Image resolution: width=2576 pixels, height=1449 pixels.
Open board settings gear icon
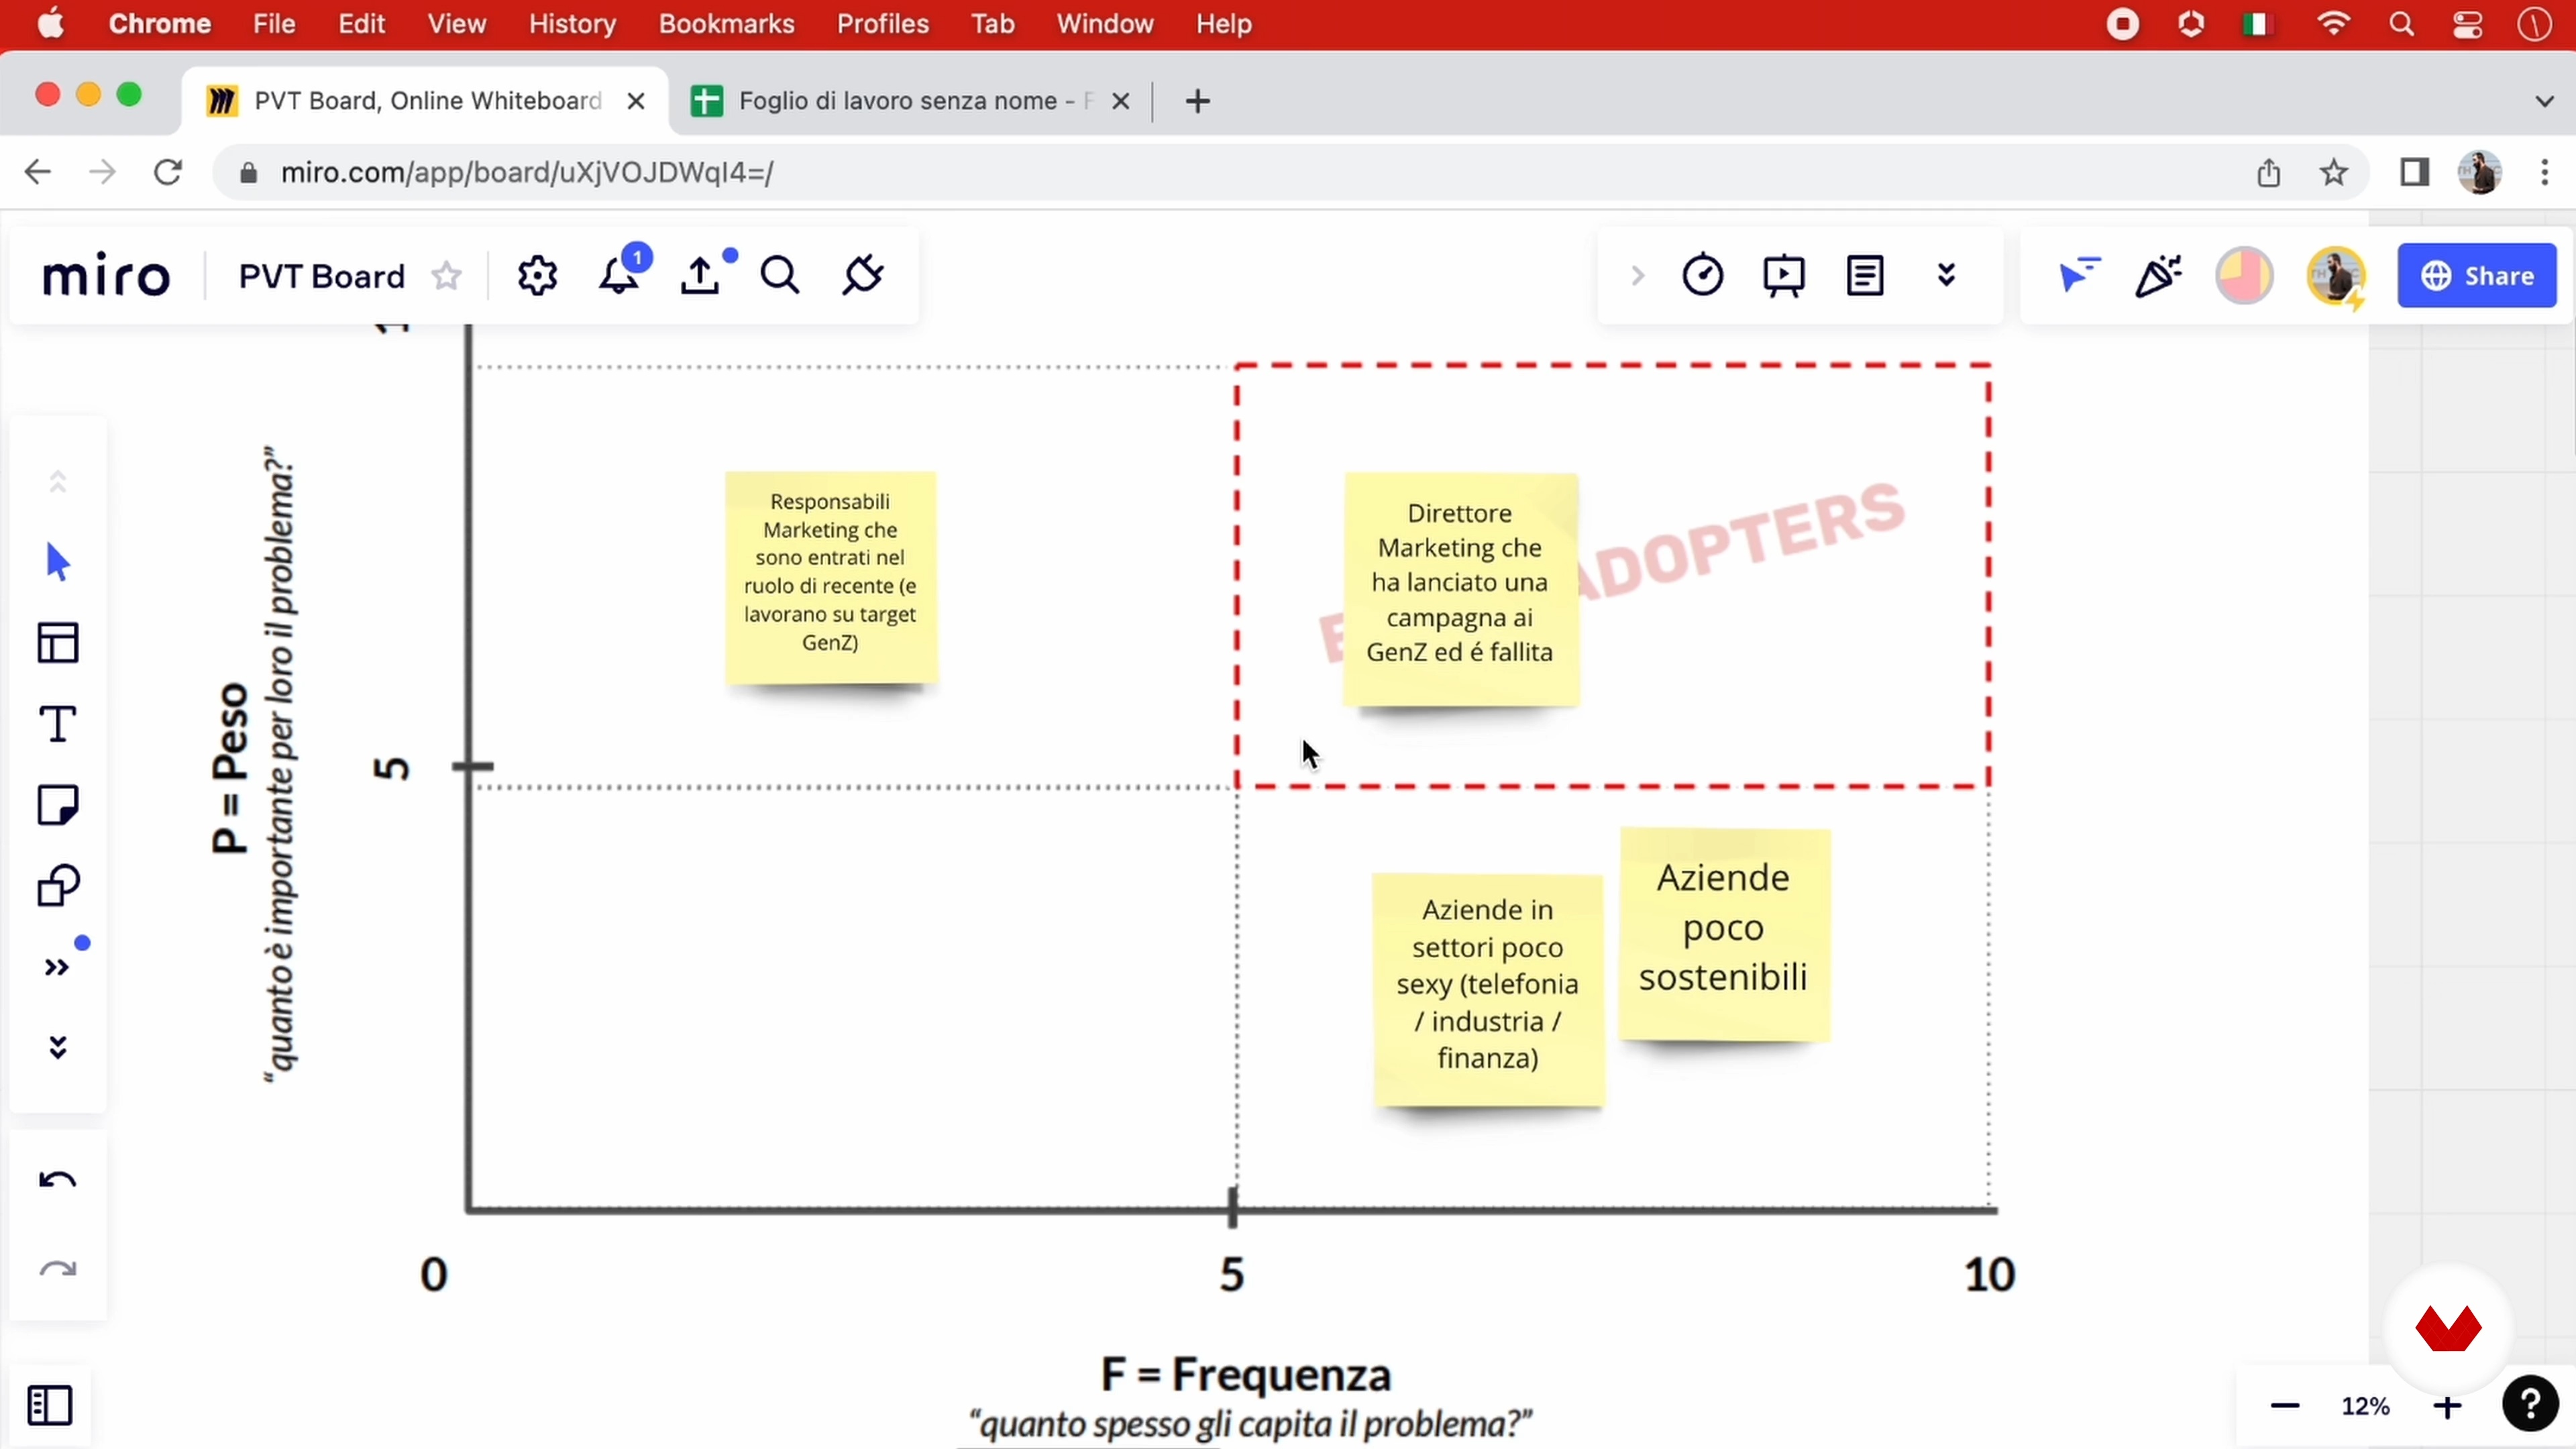537,275
